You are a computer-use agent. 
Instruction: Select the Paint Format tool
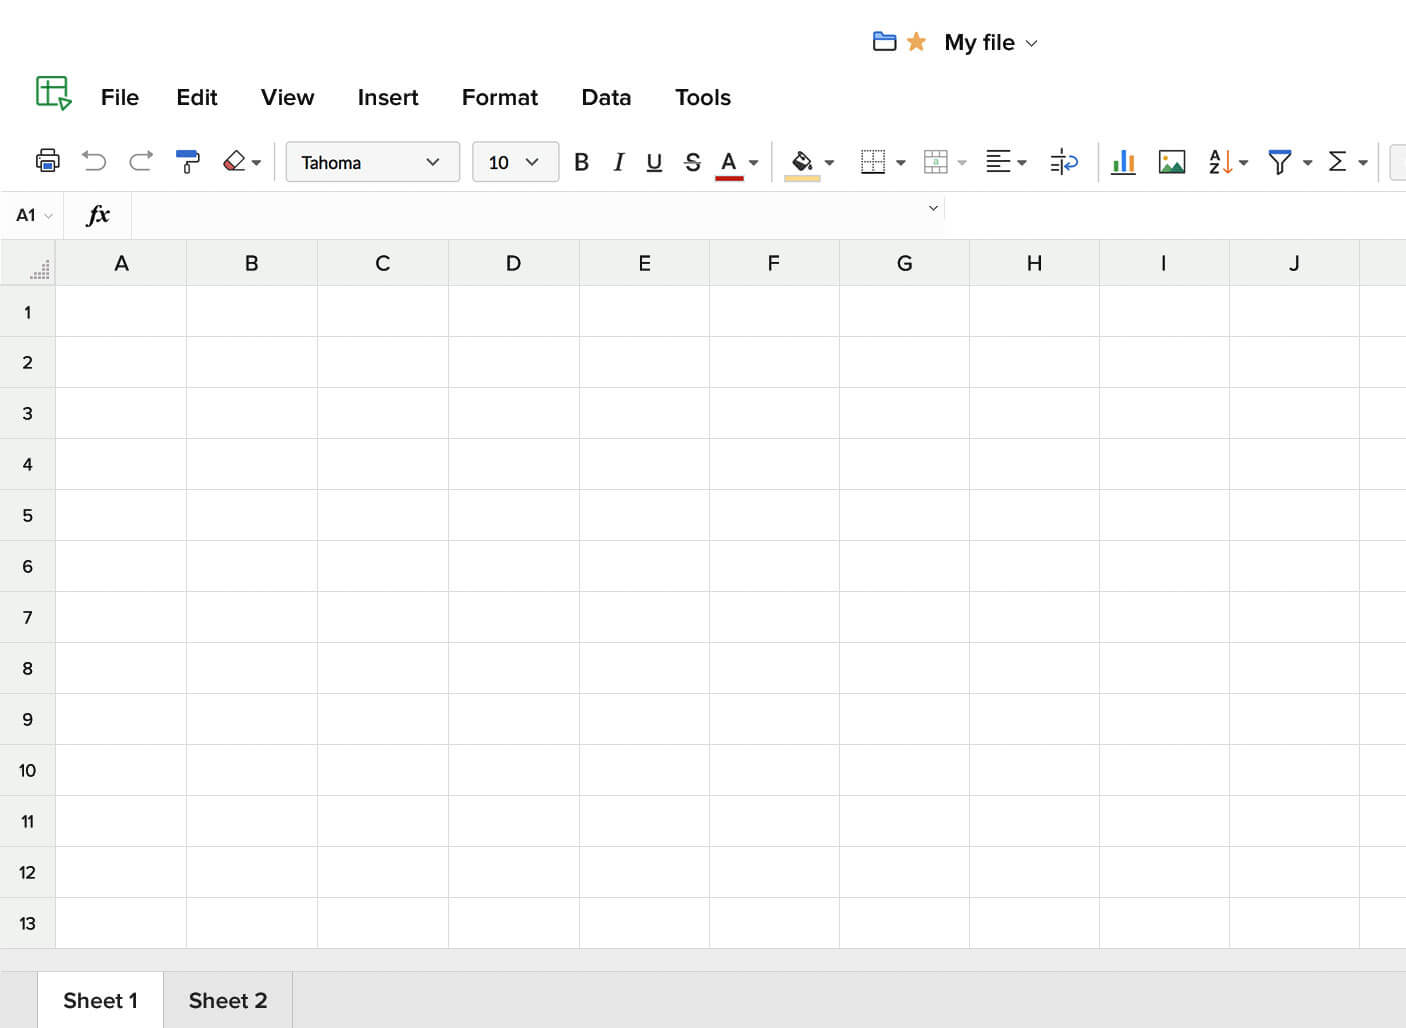click(187, 161)
